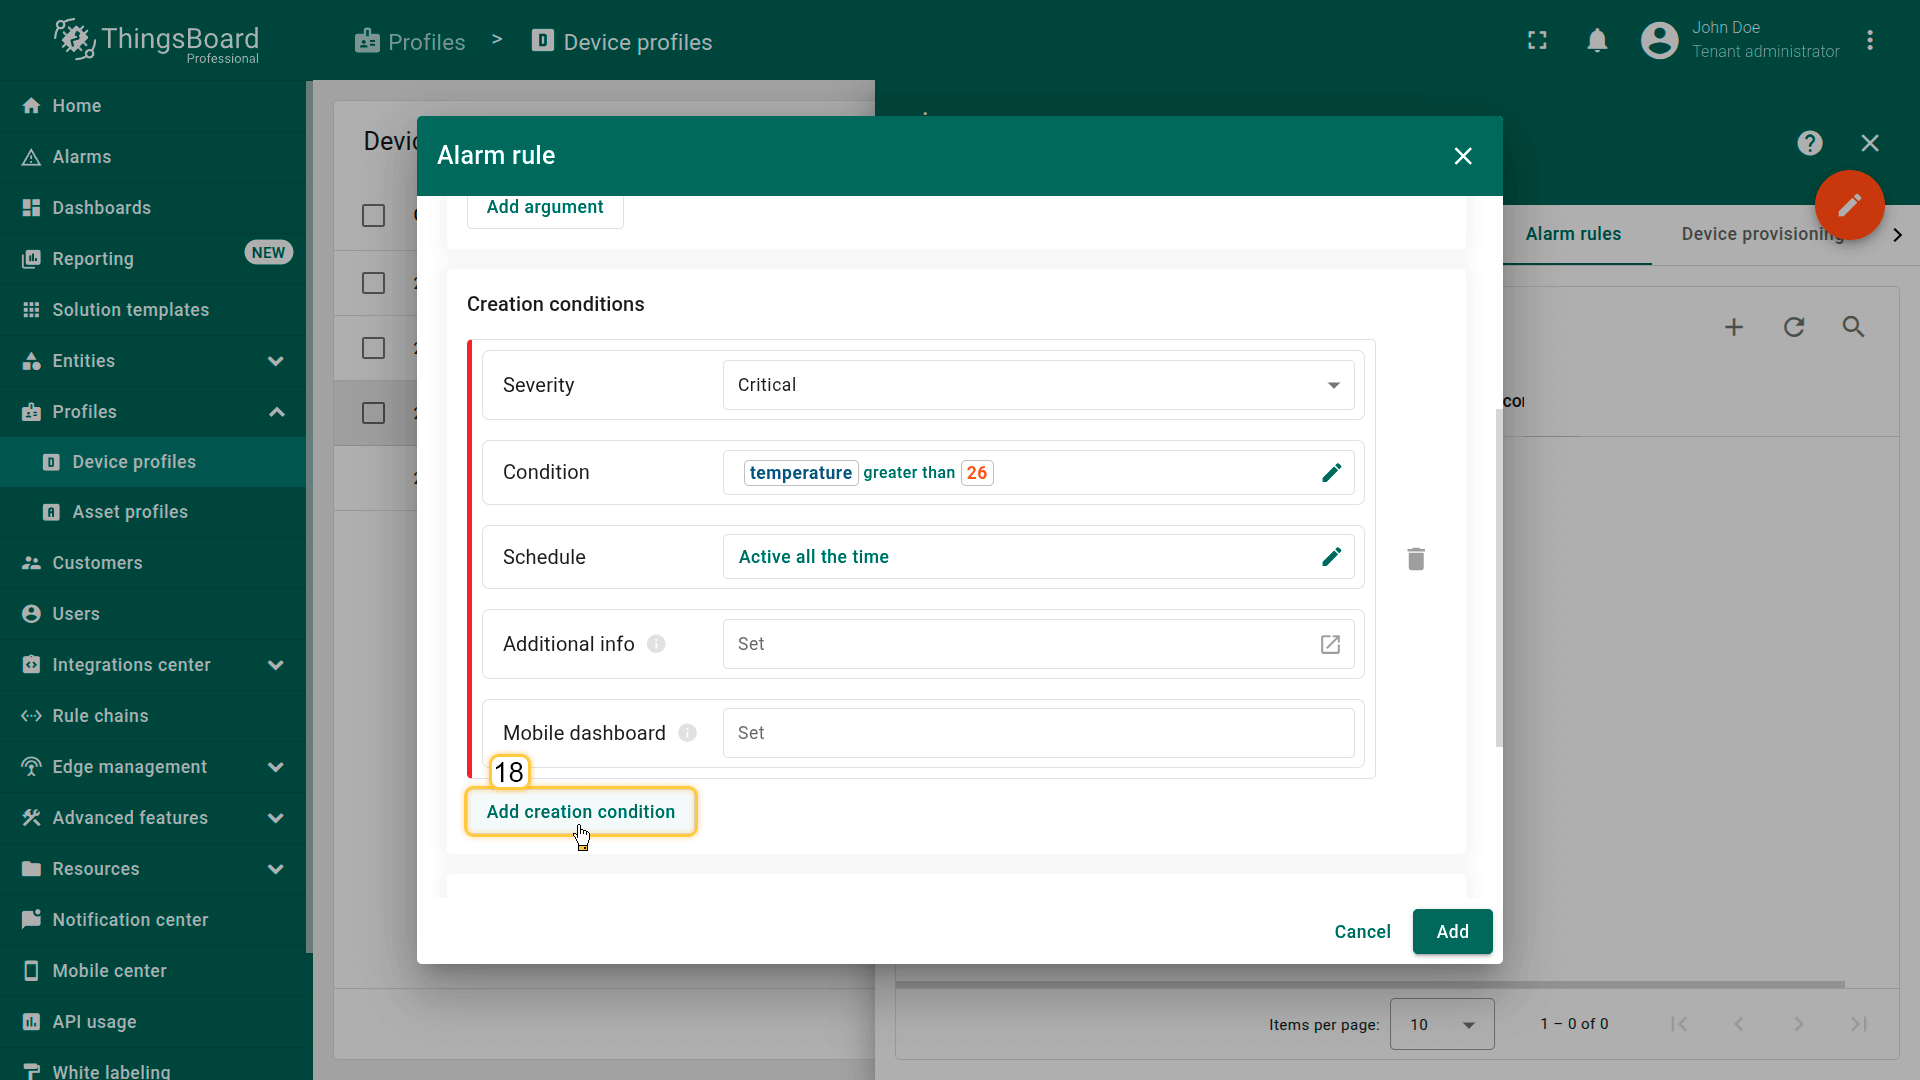Open the Severity dropdown showing Critical
The width and height of the screenshot is (1920, 1080).
[1037, 385]
